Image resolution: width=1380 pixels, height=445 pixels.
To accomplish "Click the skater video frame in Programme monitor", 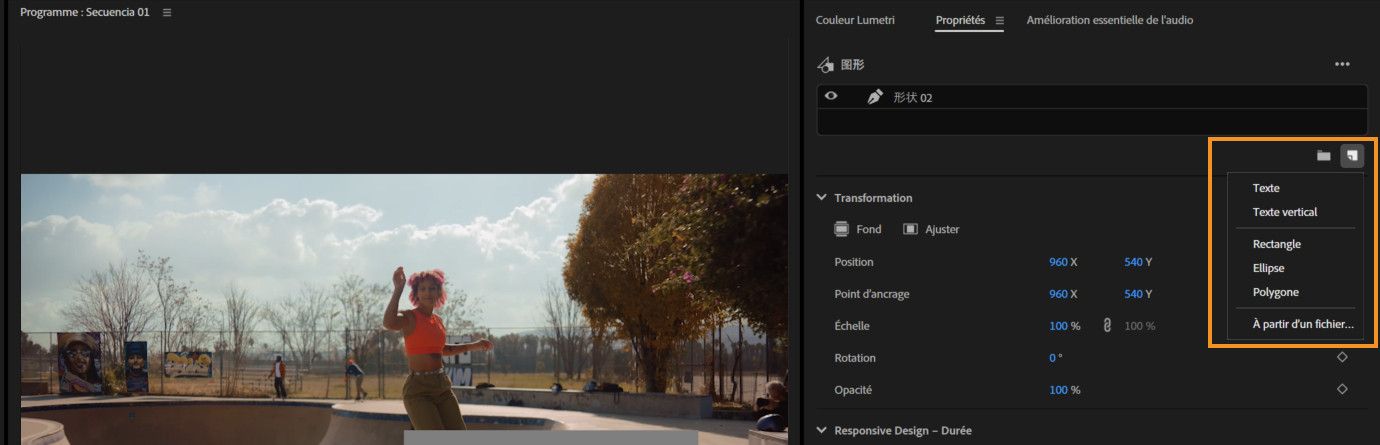I will [x=404, y=309].
